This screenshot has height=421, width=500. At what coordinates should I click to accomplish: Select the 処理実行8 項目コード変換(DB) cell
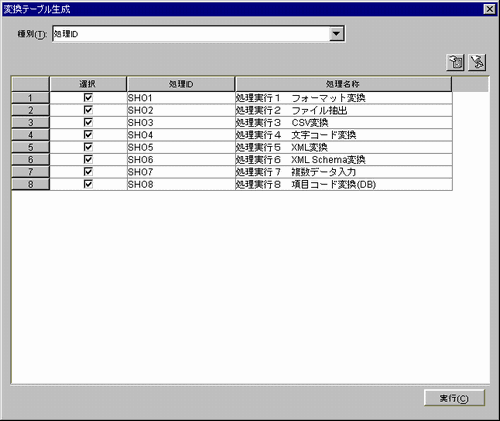pos(344,184)
